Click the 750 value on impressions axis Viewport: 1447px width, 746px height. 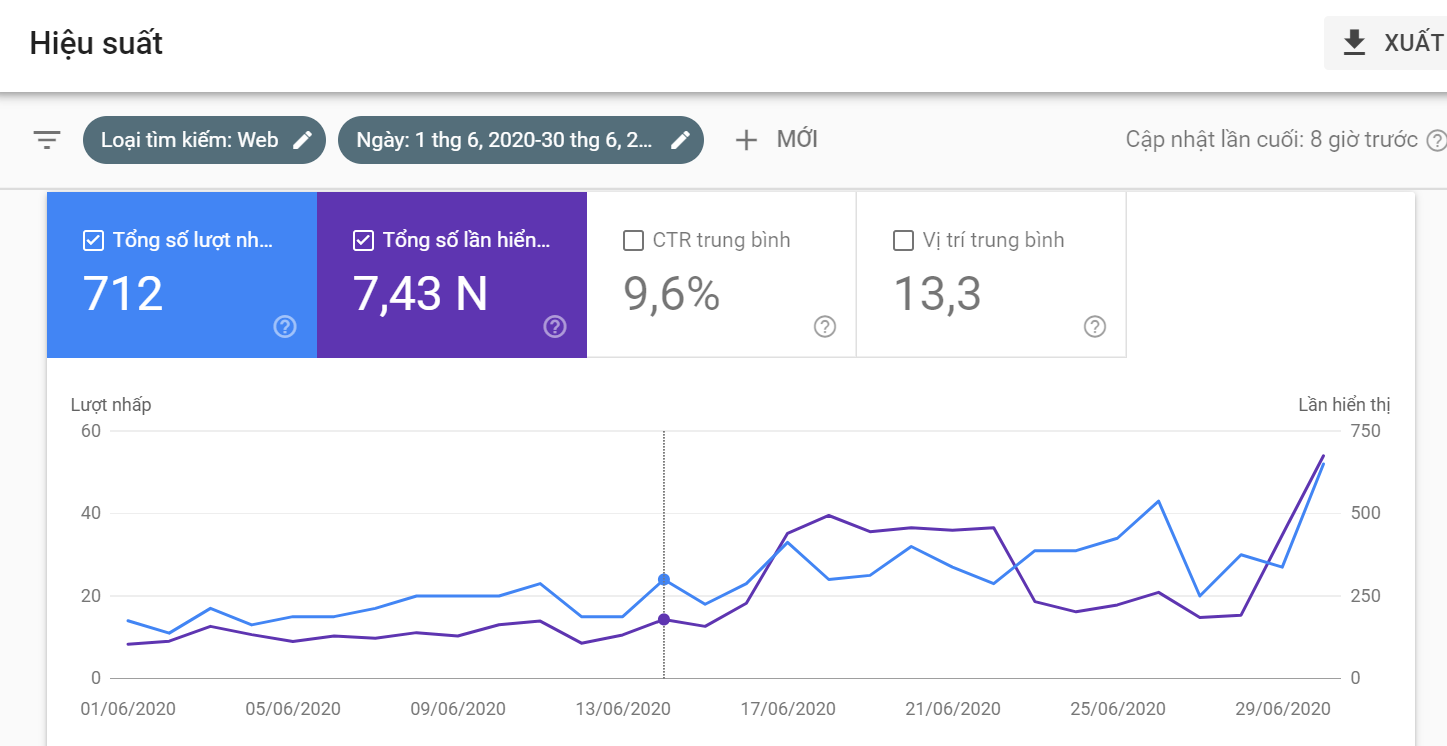[x=1366, y=431]
